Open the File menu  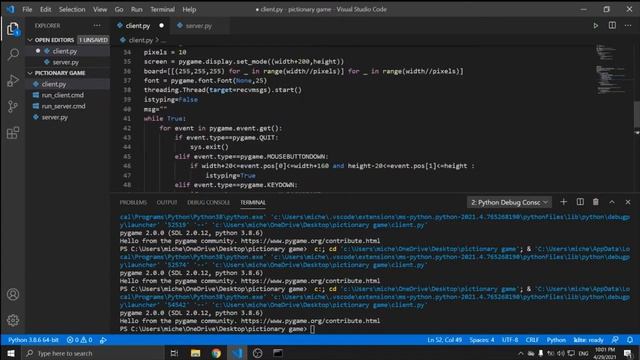click(x=27, y=9)
